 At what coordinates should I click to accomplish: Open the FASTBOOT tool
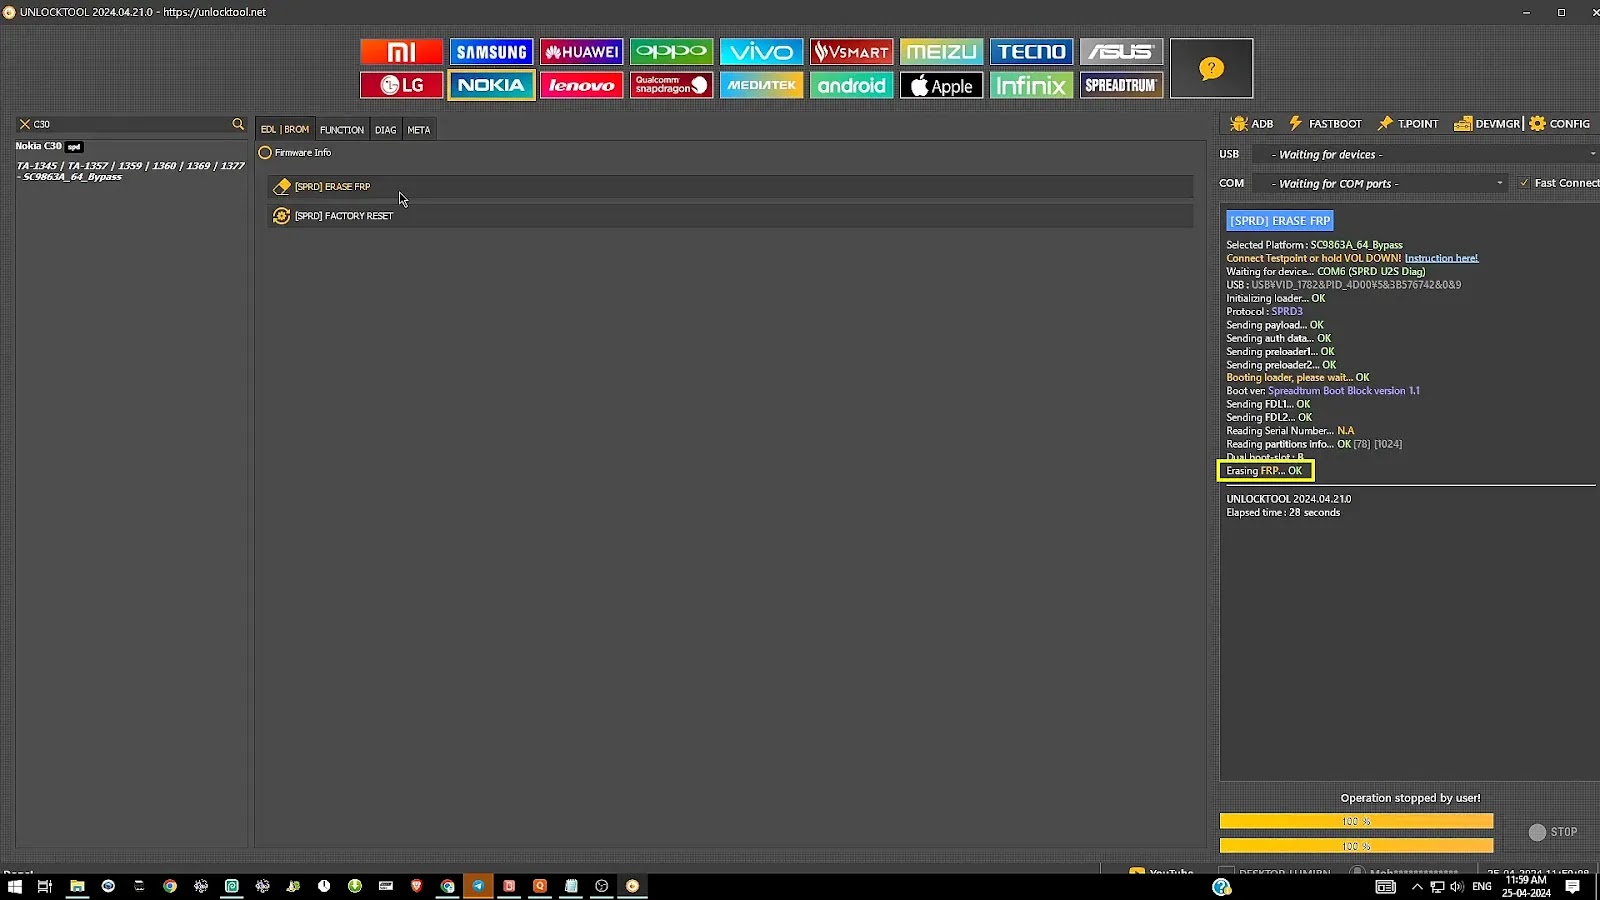click(1325, 124)
